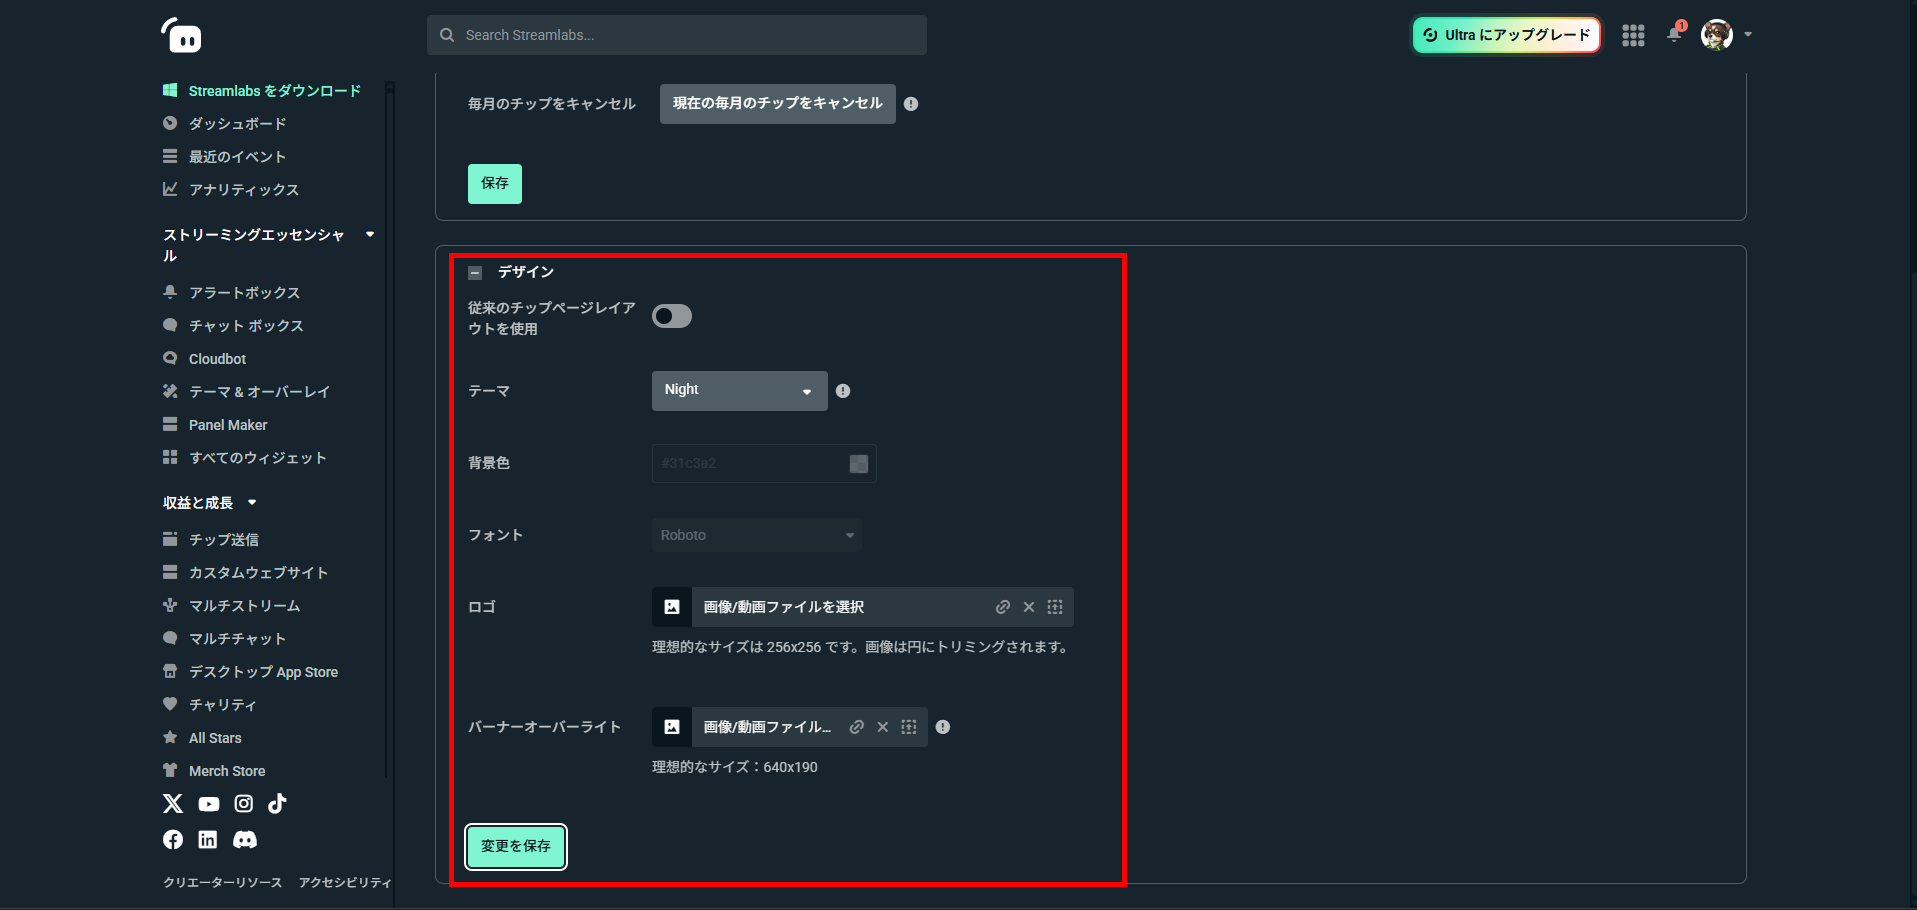
Task: Open media gallery grid icon in ロゴ row
Action: (x=1055, y=607)
